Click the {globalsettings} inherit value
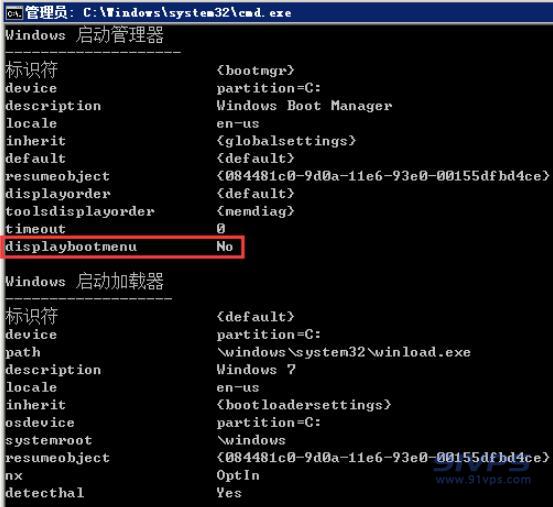Viewport: 553px width, 507px height. click(286, 141)
